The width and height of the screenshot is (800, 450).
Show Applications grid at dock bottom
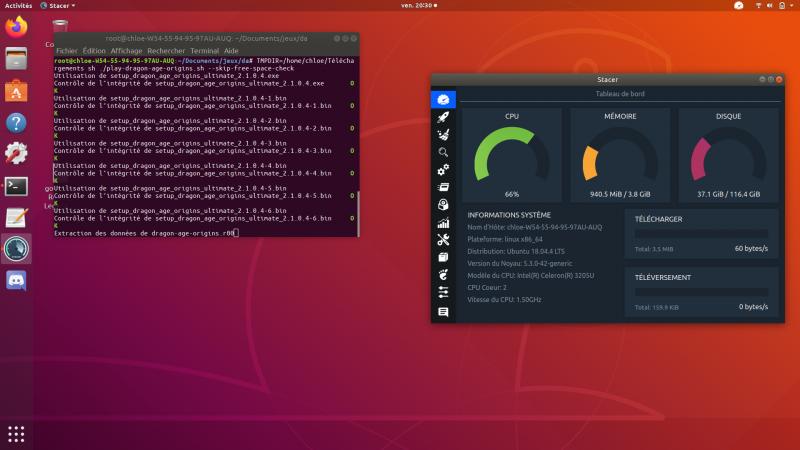pyautogui.click(x=16, y=434)
